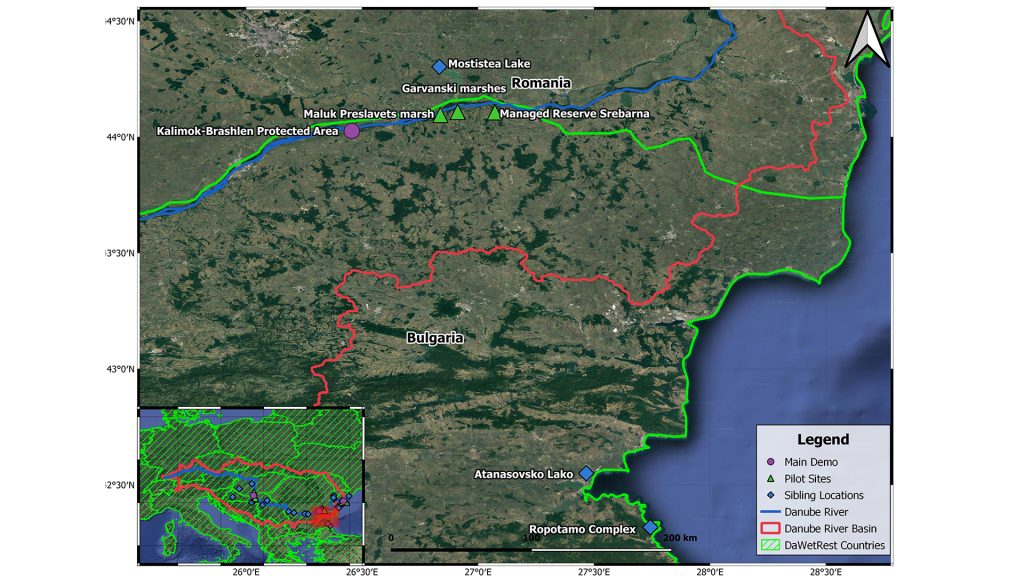Click the Garvanski marshes green triangle marker
The image size is (1024, 576).
[458, 112]
